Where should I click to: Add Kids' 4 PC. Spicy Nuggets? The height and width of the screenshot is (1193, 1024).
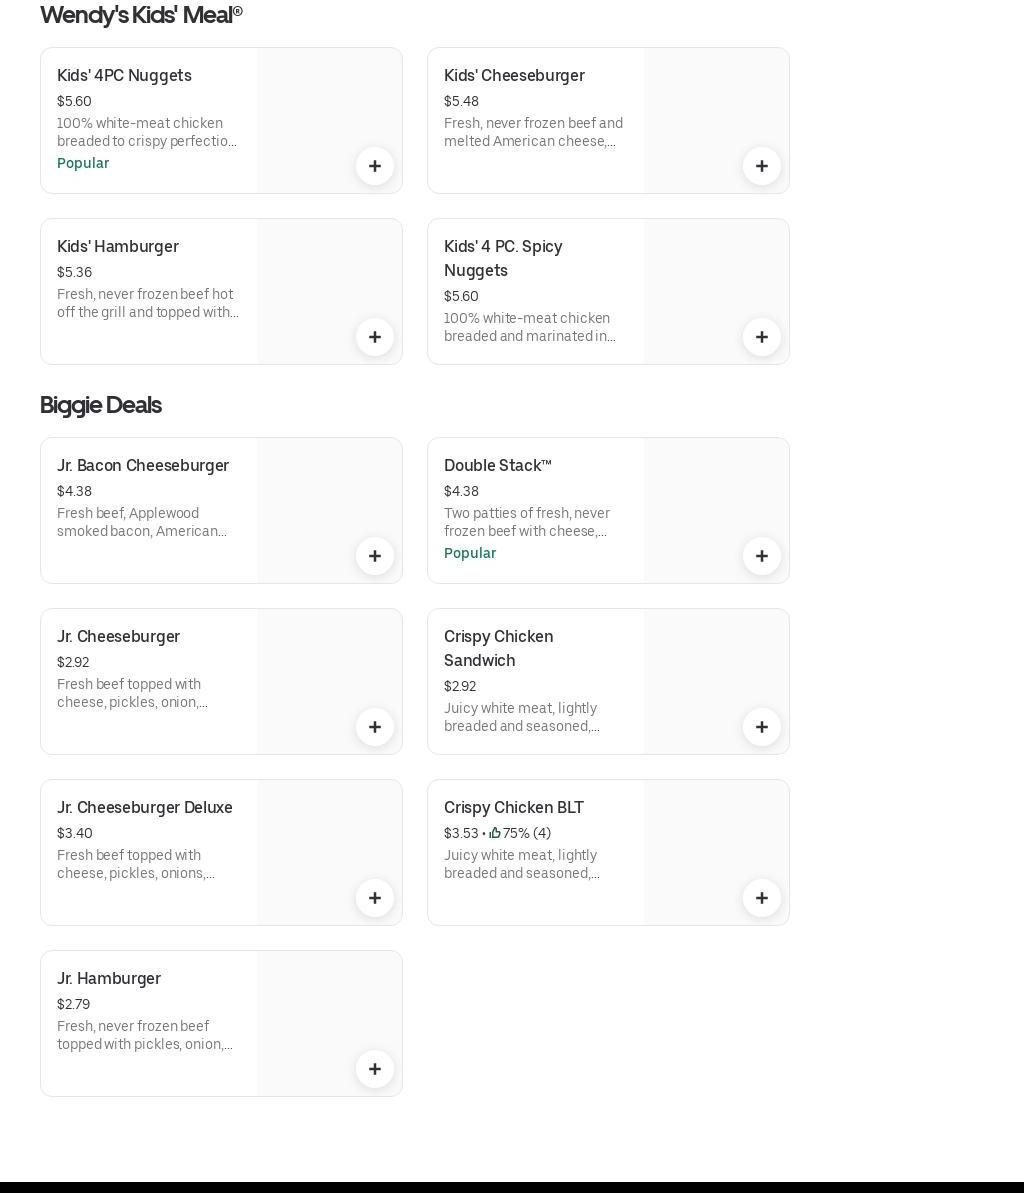coord(762,337)
